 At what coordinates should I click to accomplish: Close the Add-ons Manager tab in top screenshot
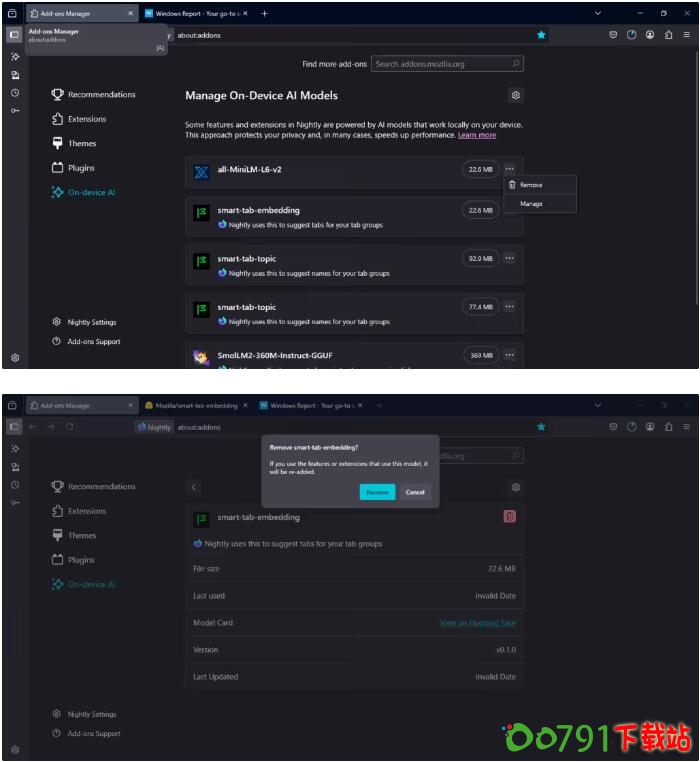click(130, 14)
